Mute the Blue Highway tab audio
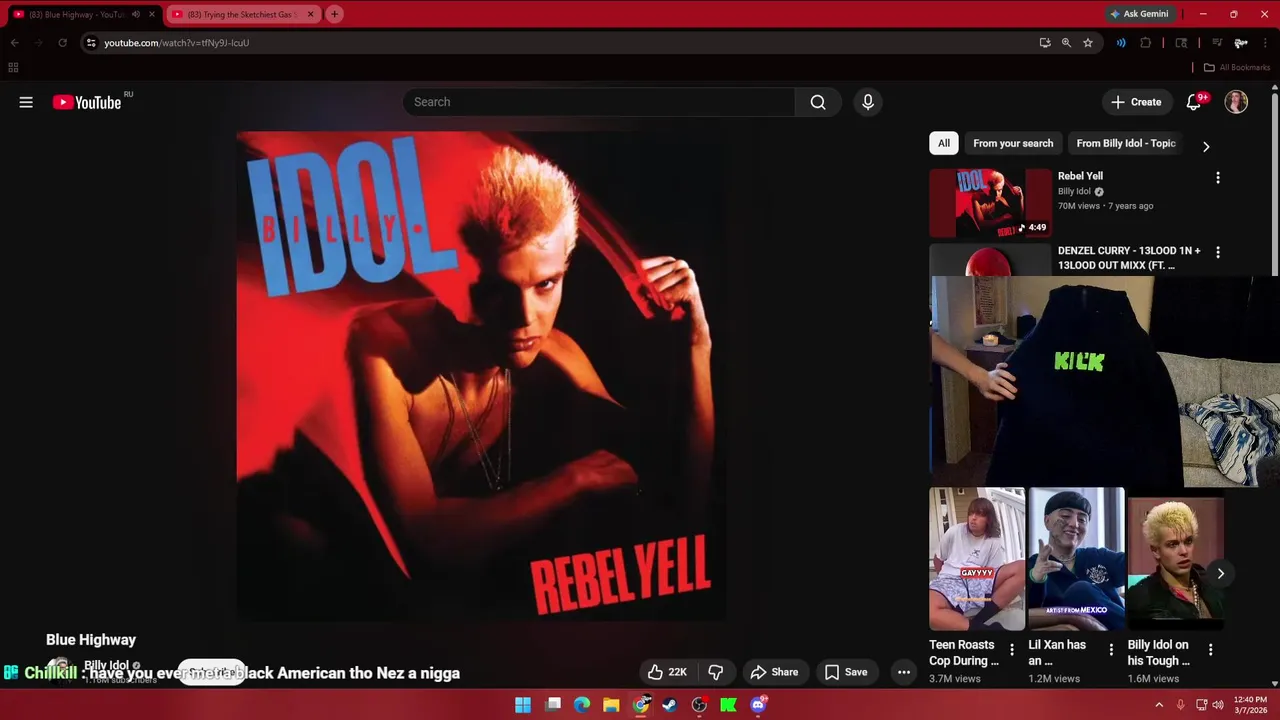1280x720 pixels. (x=136, y=14)
